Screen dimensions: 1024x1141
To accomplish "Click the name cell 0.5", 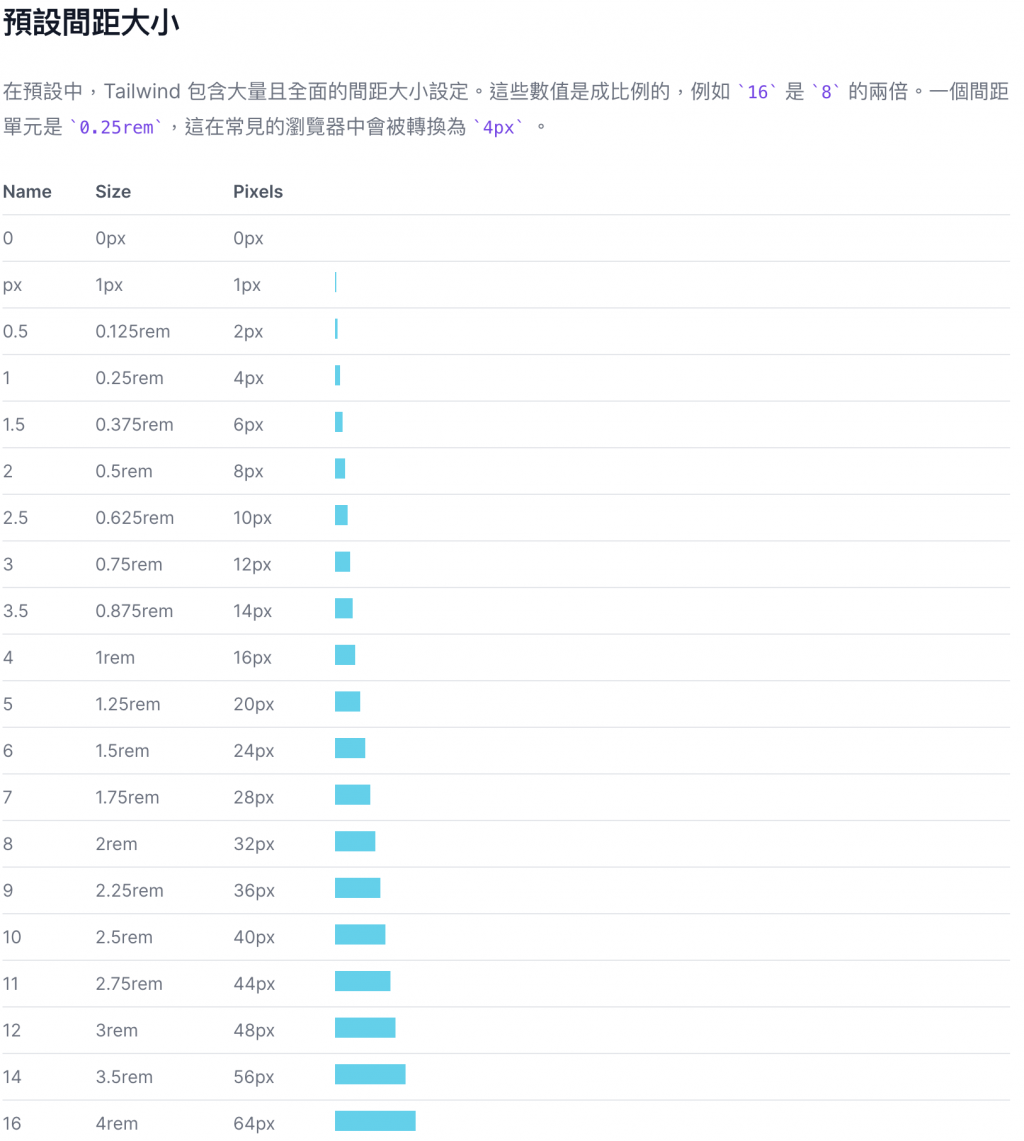I will coord(15,332).
